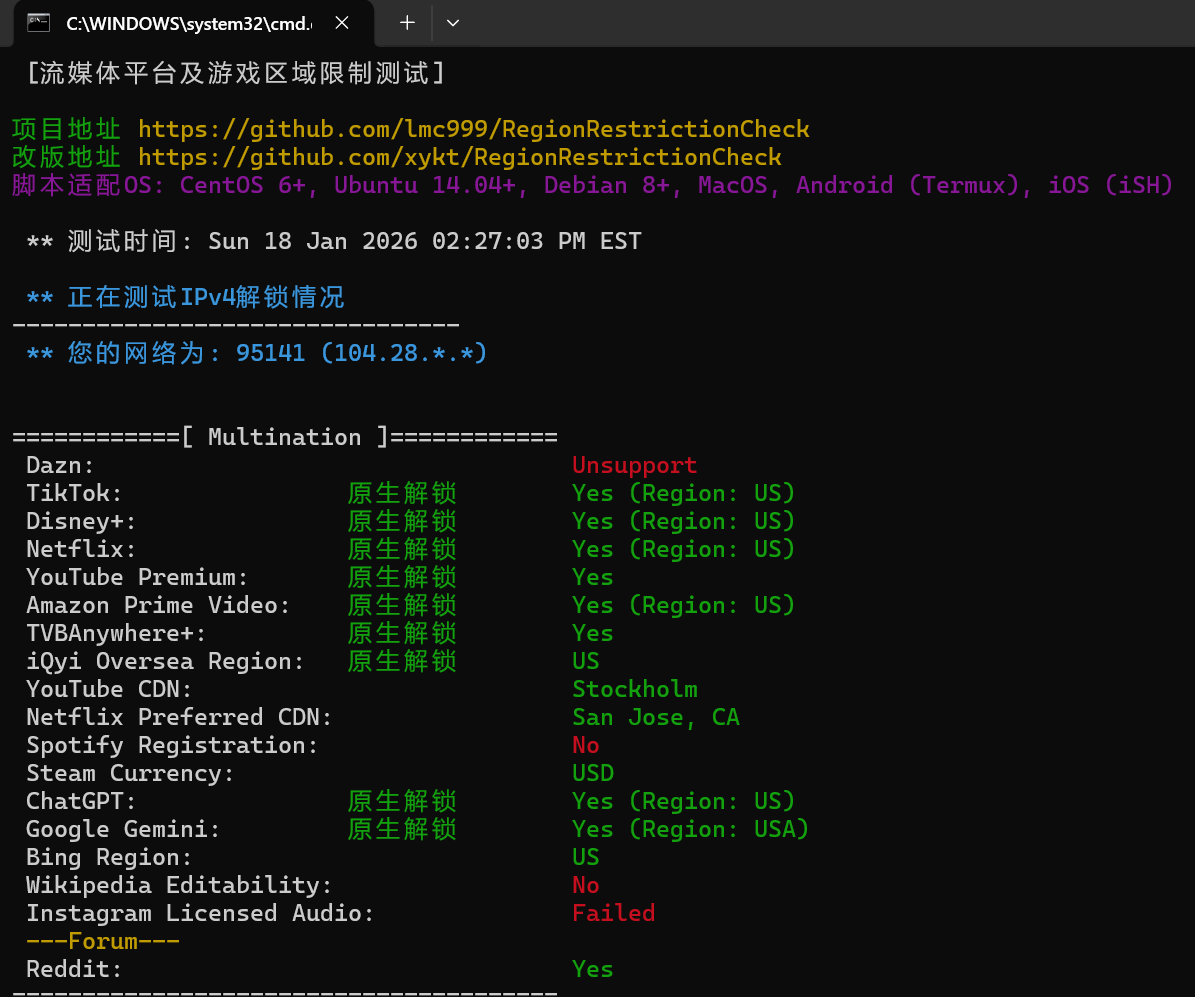This screenshot has width=1195, height=997.
Task: Click the Stockholm value for YouTube CDN
Action: [634, 689]
